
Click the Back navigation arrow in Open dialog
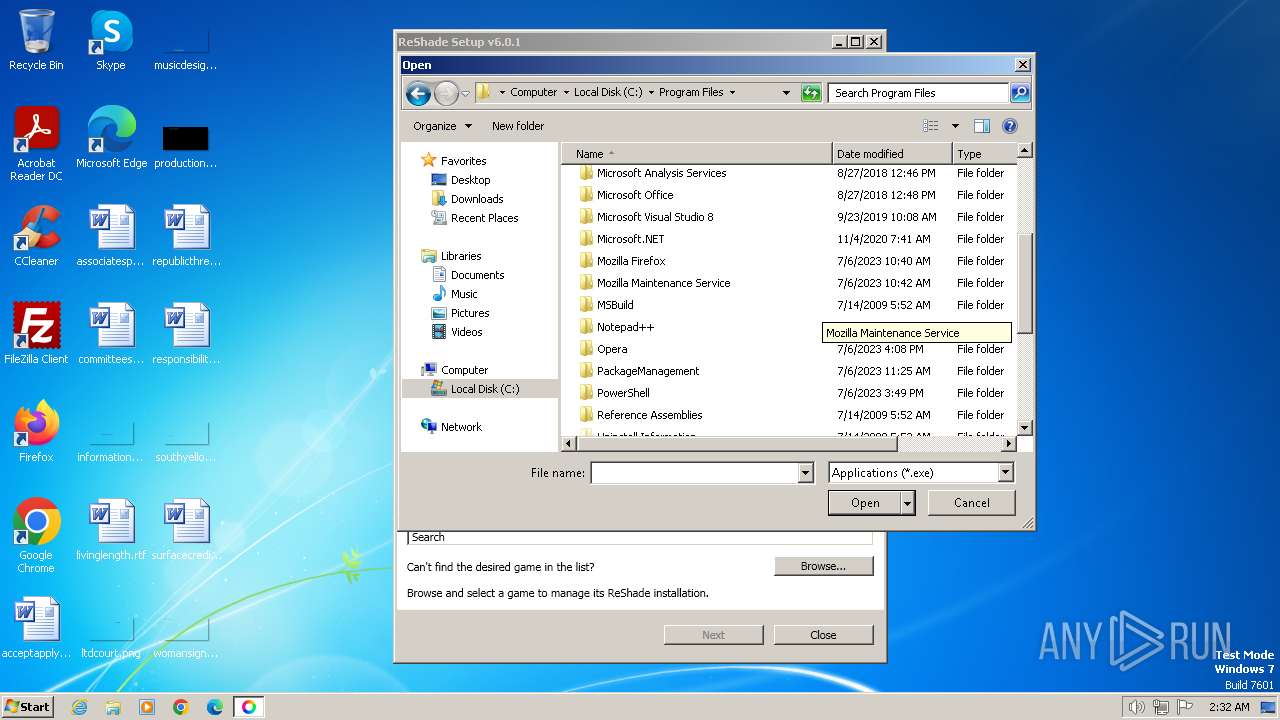coord(418,94)
